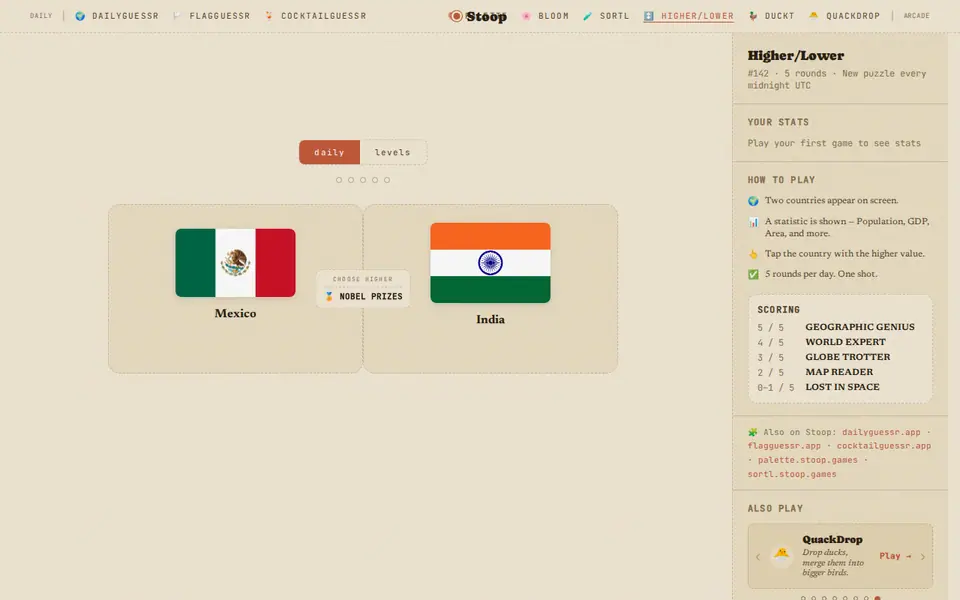Screen dimensions: 960x600
Task: Choose Mexico flag as higher
Action: [x=235, y=263]
